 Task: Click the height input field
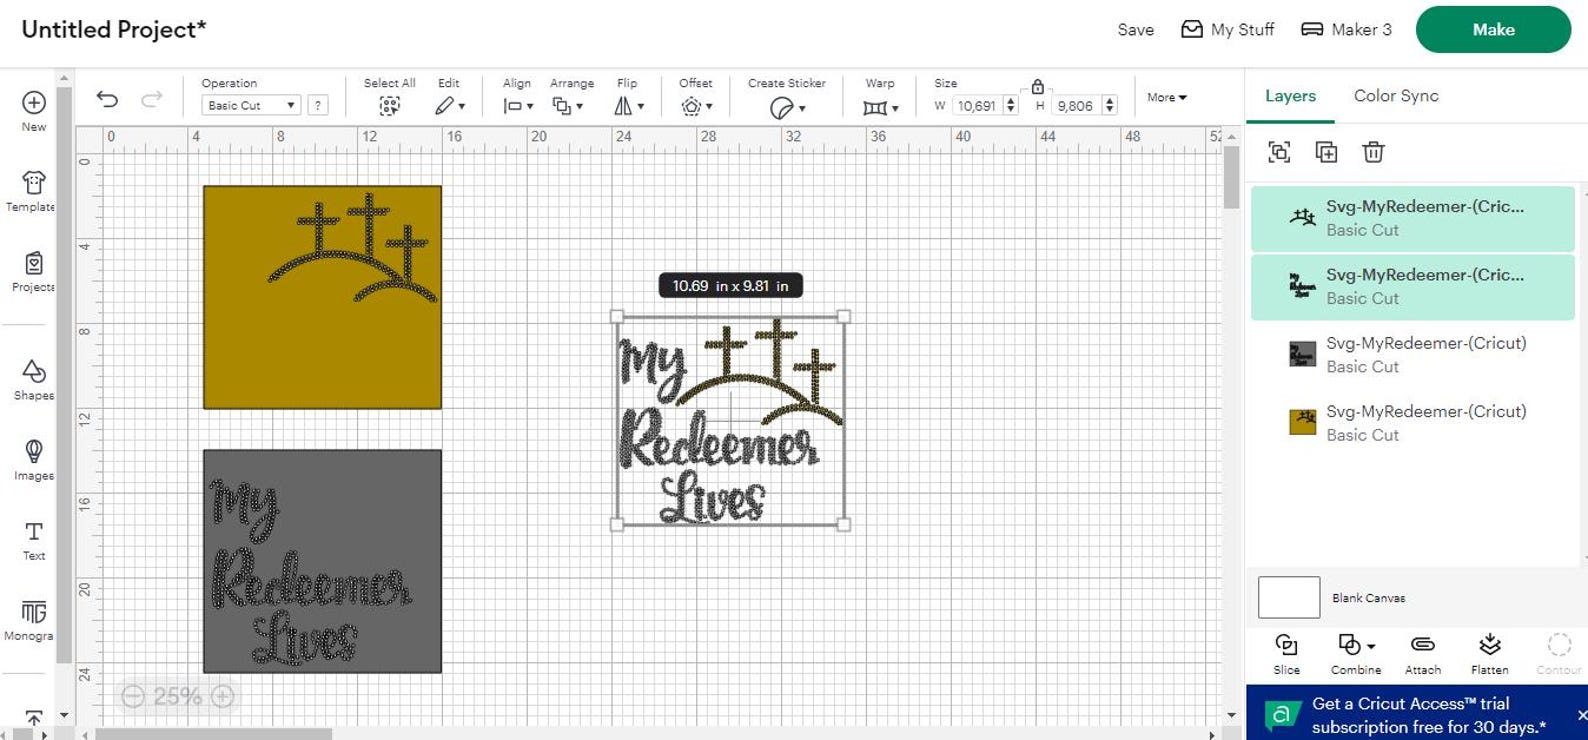[1075, 105]
